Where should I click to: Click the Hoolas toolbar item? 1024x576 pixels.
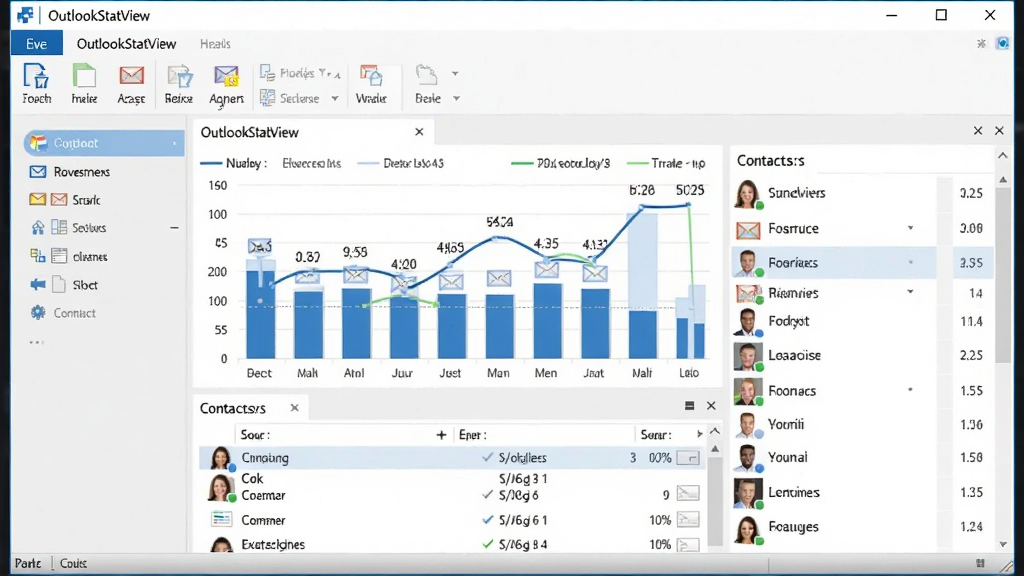click(x=300, y=73)
